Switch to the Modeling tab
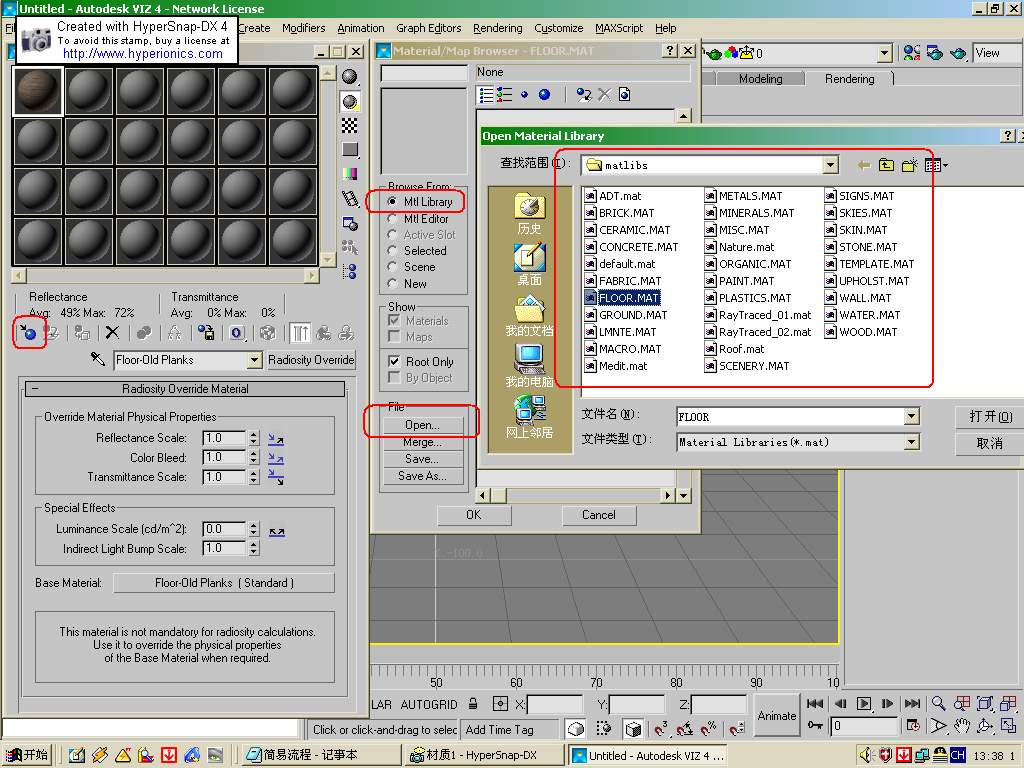The height and width of the screenshot is (768, 1024). pos(760,79)
